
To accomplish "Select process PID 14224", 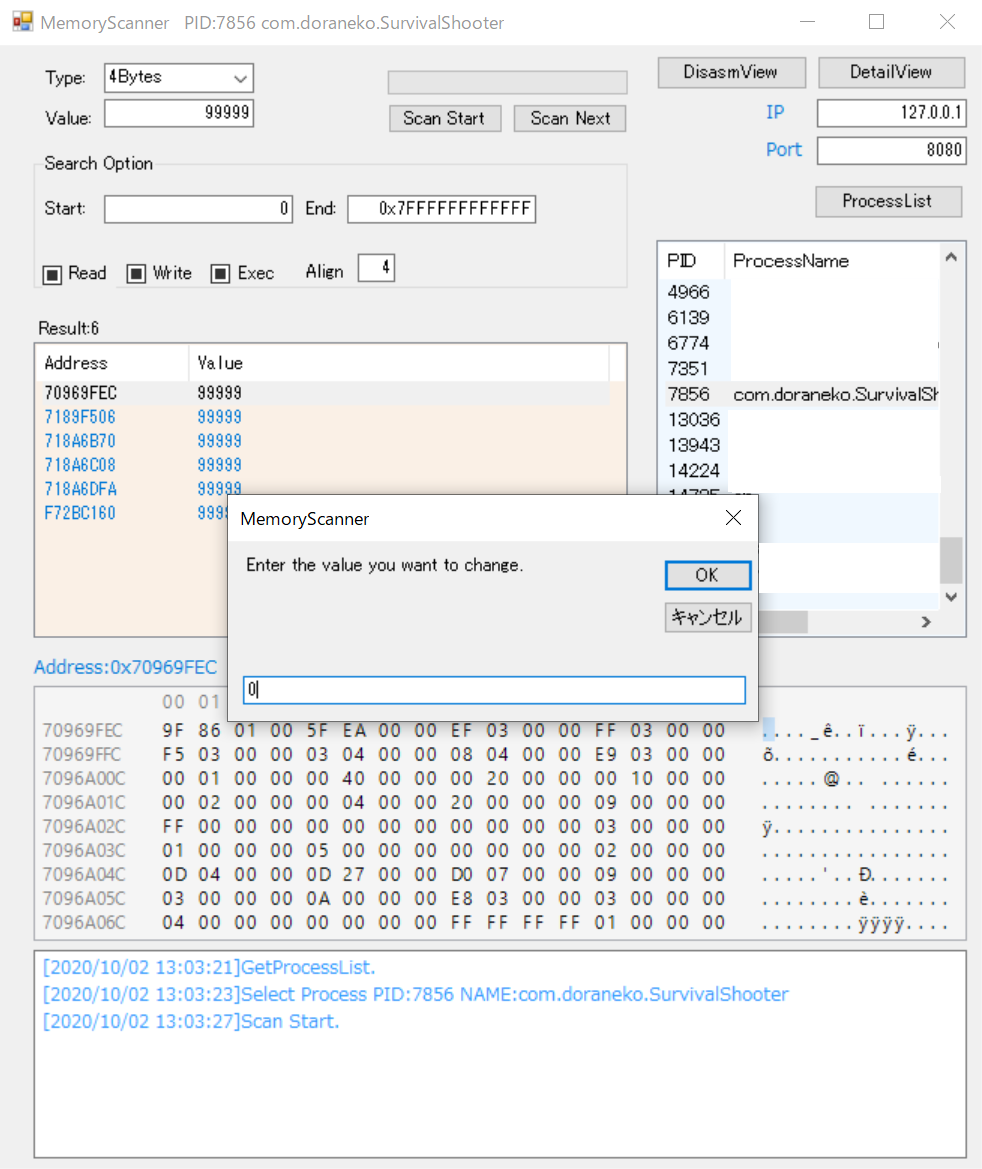I will point(693,471).
